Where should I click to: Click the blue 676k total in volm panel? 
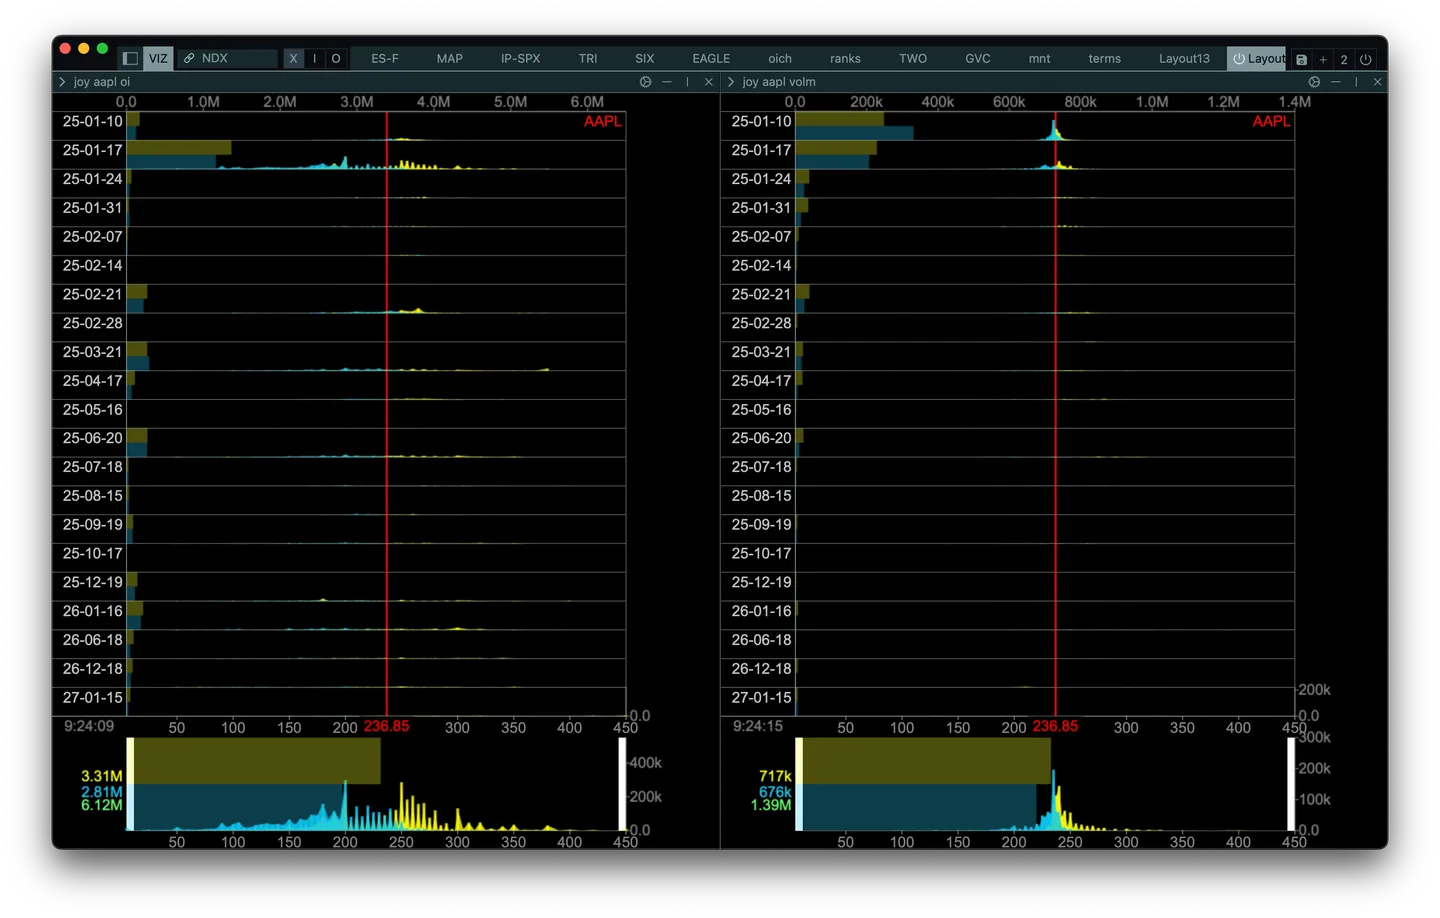coord(775,791)
